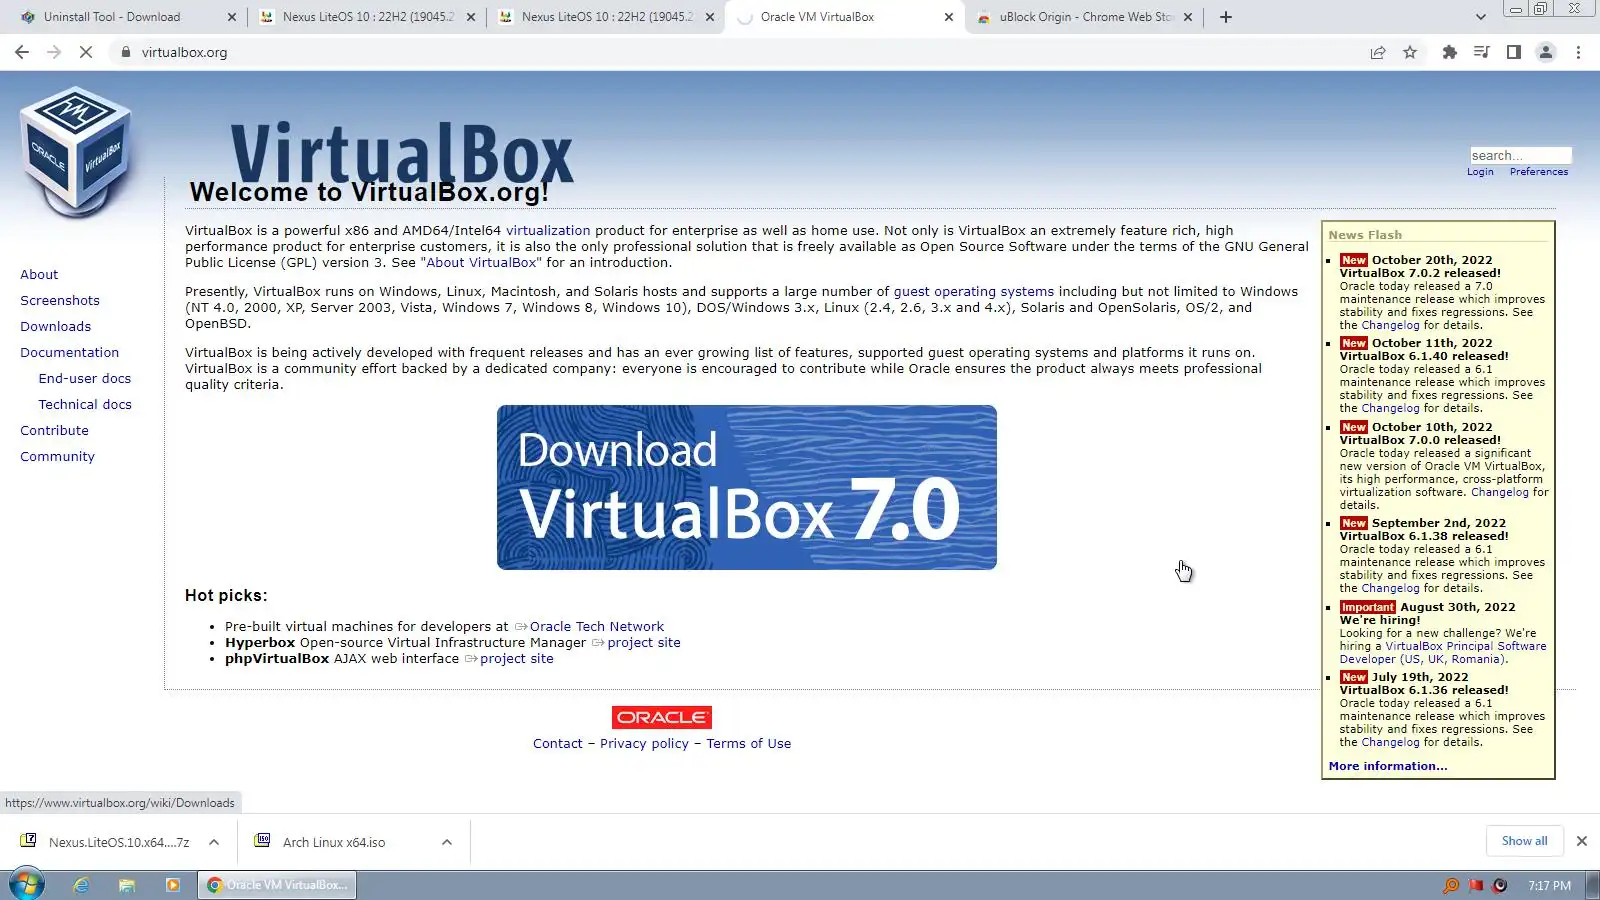1600x900 pixels.
Task: Click the Action Center flag tray icon
Action: click(x=1476, y=885)
